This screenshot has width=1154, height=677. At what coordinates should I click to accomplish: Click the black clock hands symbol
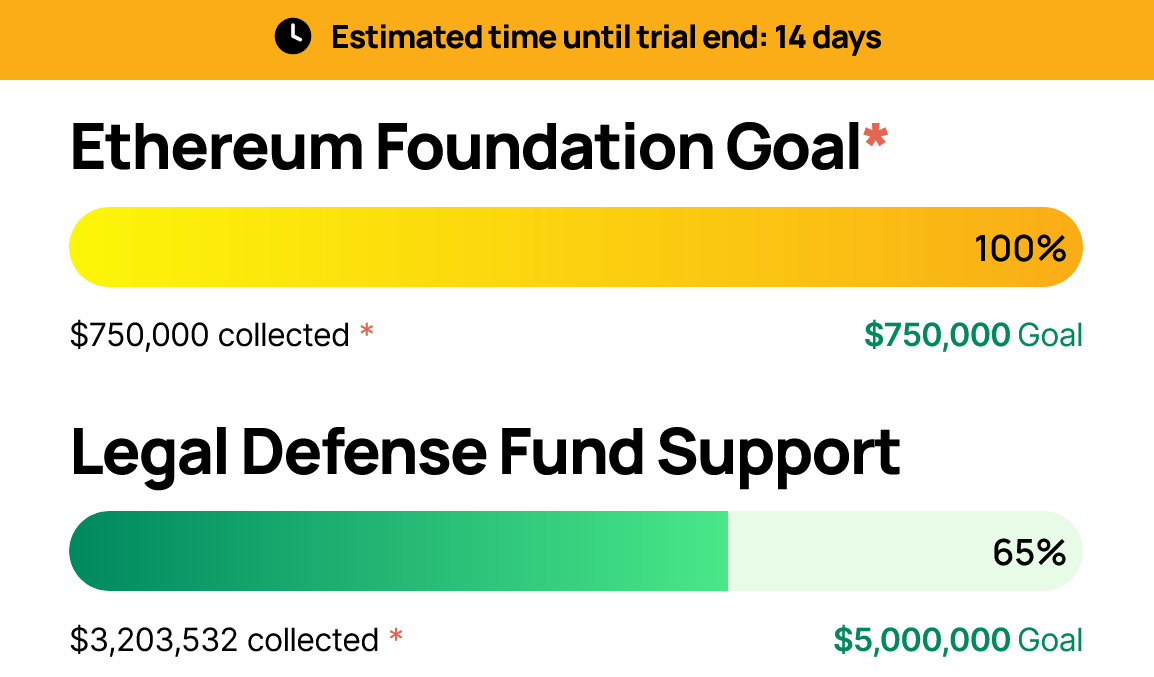pyautogui.click(x=292, y=38)
